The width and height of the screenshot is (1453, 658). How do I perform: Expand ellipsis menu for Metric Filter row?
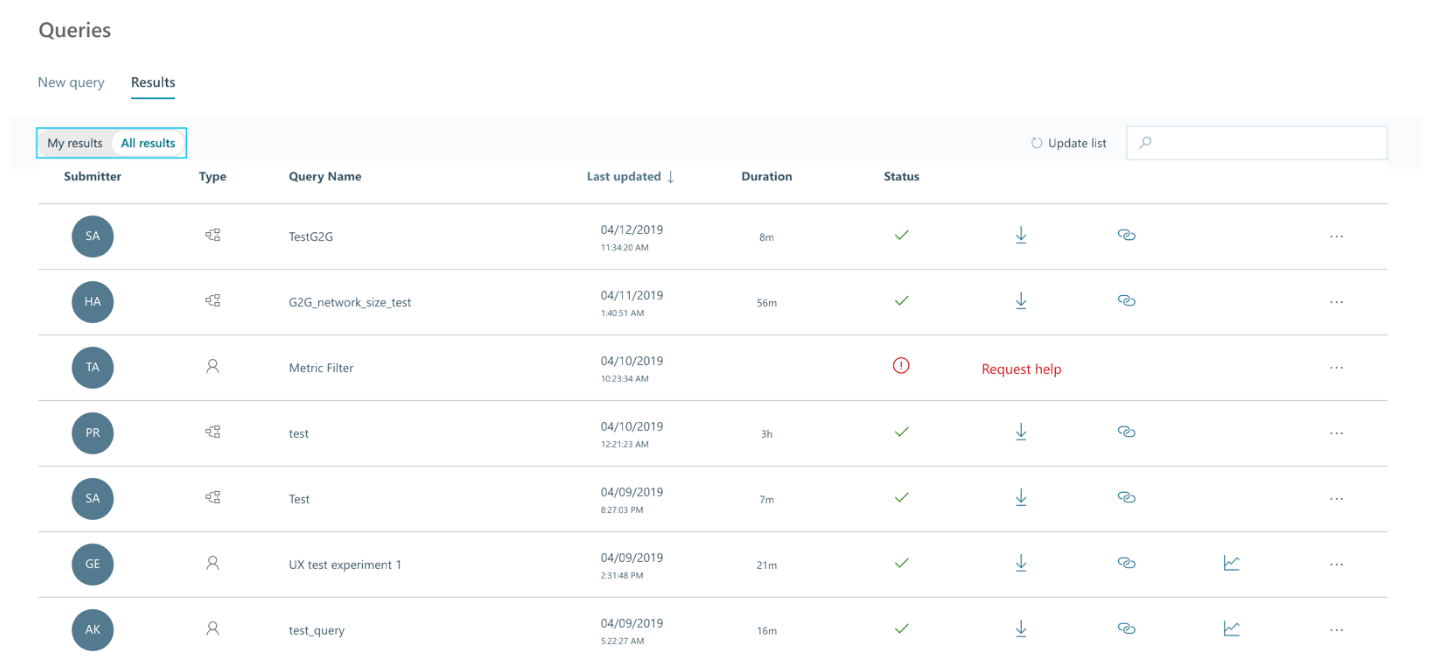1336,368
